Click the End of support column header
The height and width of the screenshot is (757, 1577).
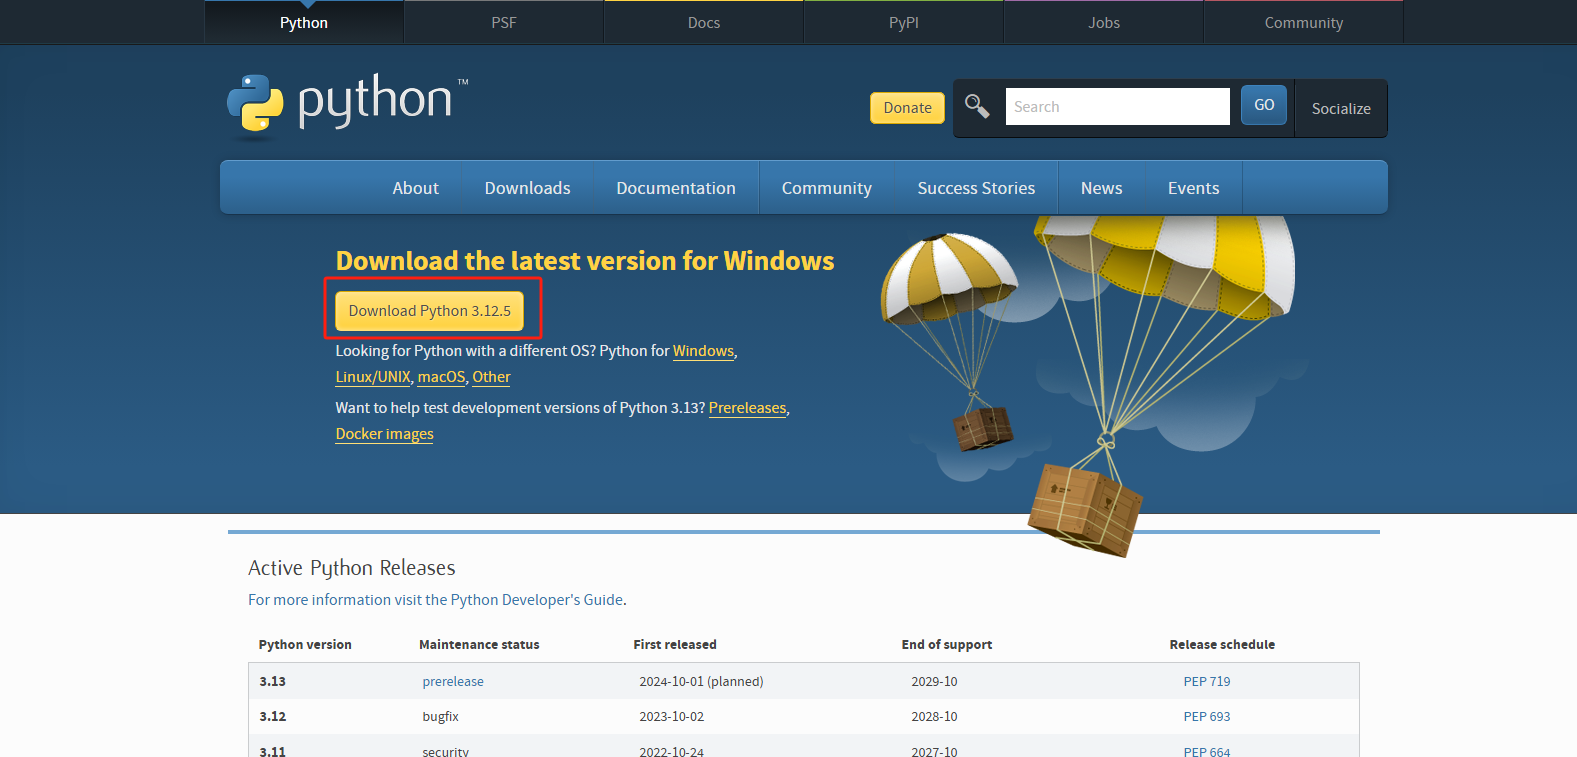pyautogui.click(x=947, y=645)
